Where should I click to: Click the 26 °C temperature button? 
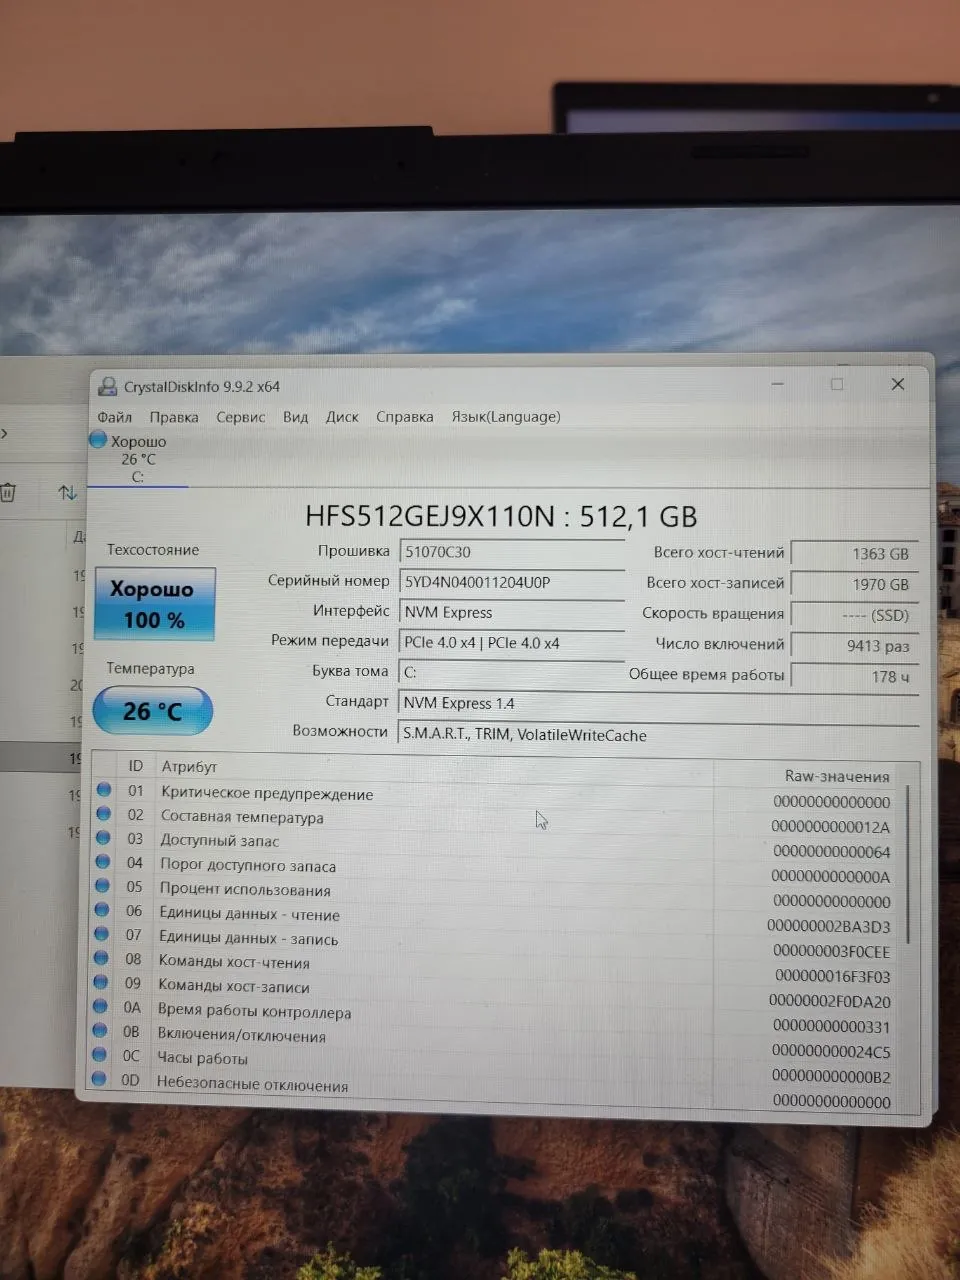point(153,711)
